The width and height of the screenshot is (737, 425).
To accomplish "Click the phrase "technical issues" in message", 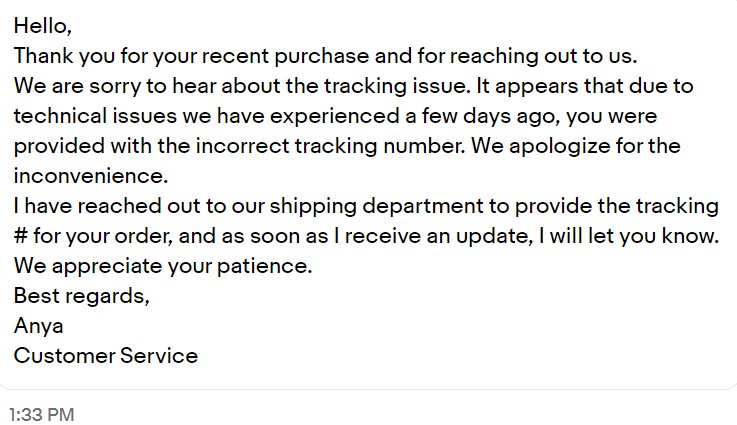I will coord(95,116).
